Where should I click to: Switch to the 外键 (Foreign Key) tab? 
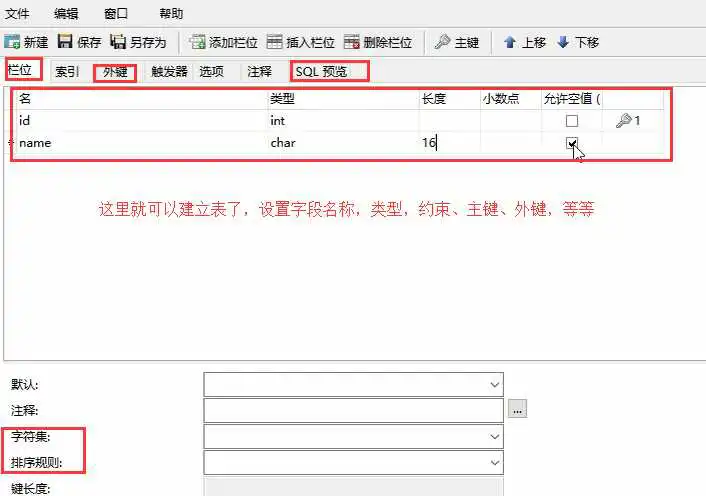point(115,72)
